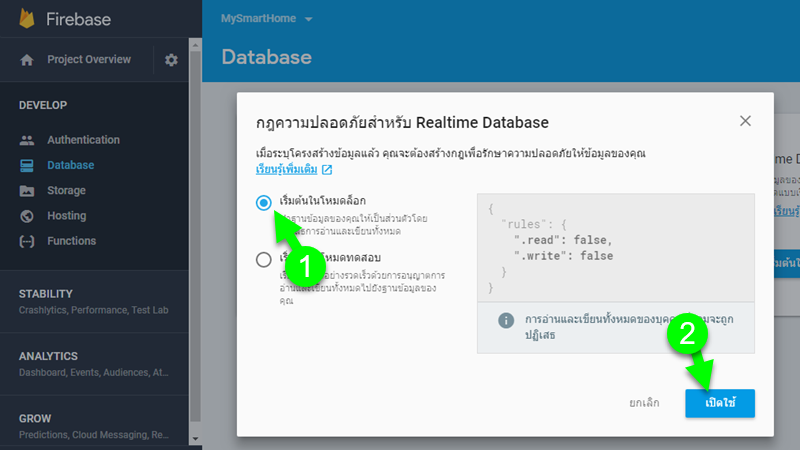Click the sidebar scrollbar thumb
Viewport: 800px width, 450px height.
coord(195,236)
